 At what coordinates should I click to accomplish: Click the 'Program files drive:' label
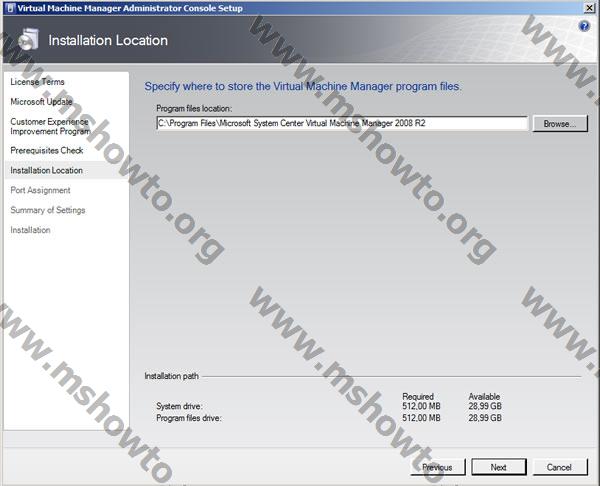(x=189, y=418)
